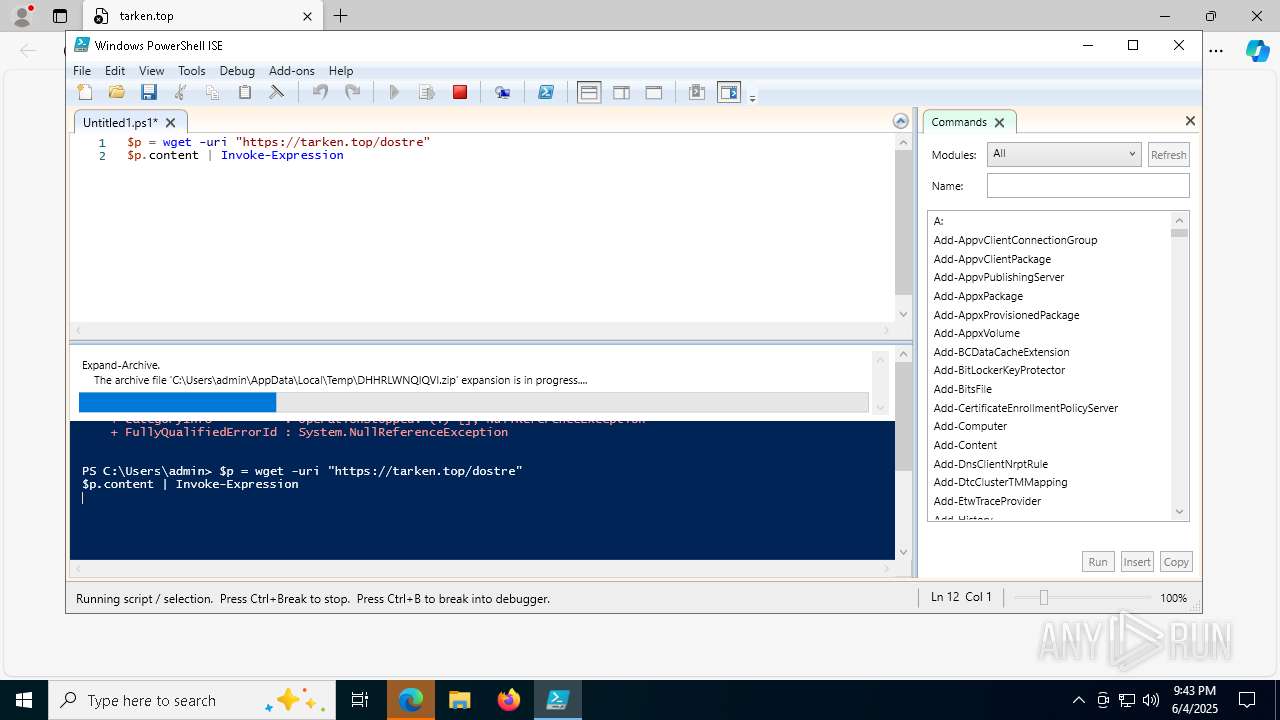Viewport: 1280px width, 720px height.
Task: Select Add-AppxPackage in the commands list
Action: click(x=978, y=296)
